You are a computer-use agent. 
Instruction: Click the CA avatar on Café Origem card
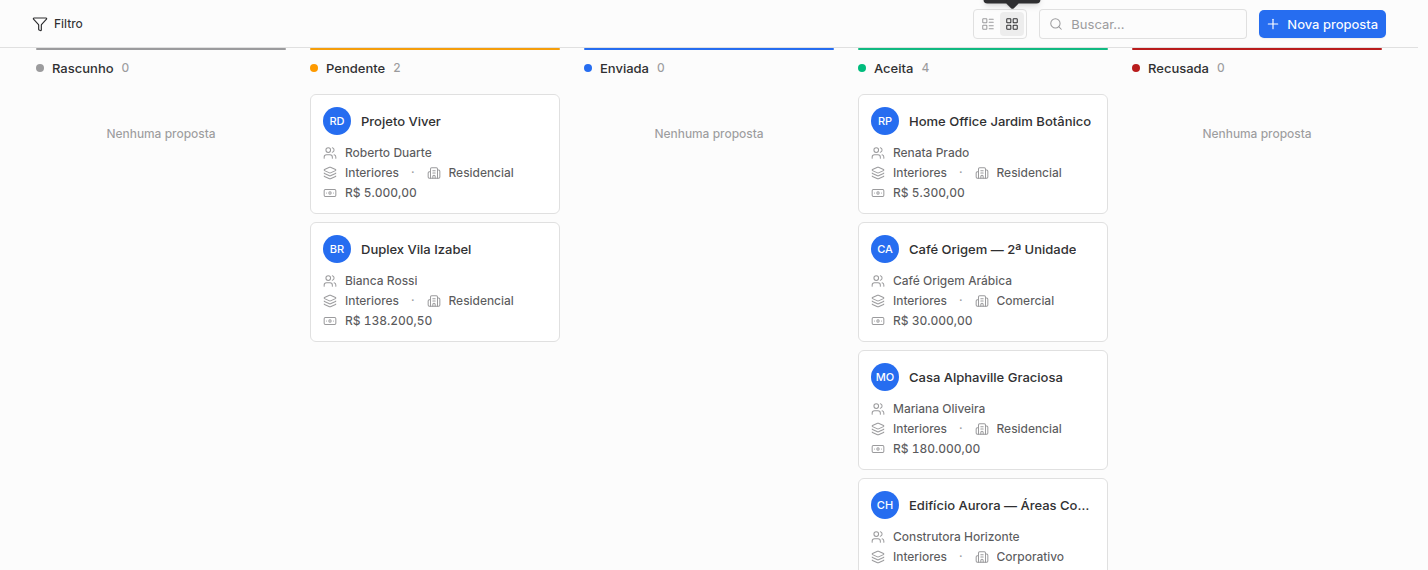click(x=885, y=249)
